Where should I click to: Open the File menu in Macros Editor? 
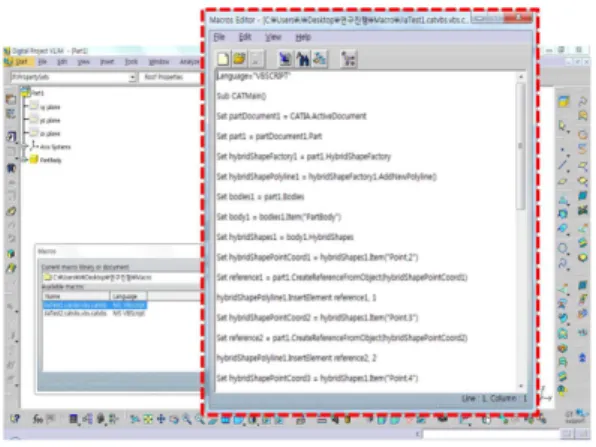(x=219, y=37)
